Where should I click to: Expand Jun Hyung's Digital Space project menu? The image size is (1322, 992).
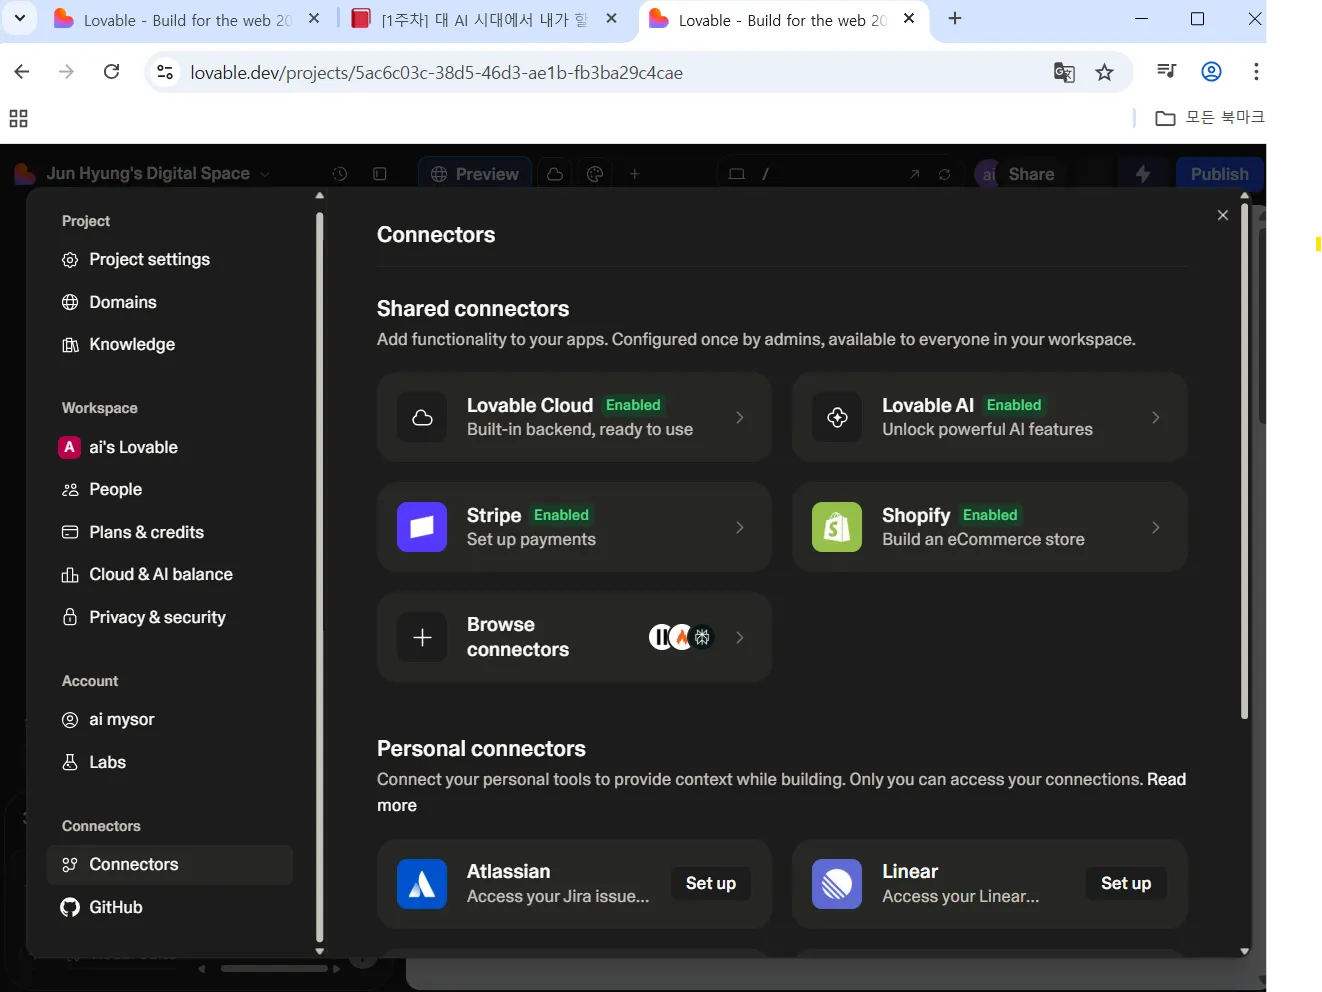tap(143, 174)
